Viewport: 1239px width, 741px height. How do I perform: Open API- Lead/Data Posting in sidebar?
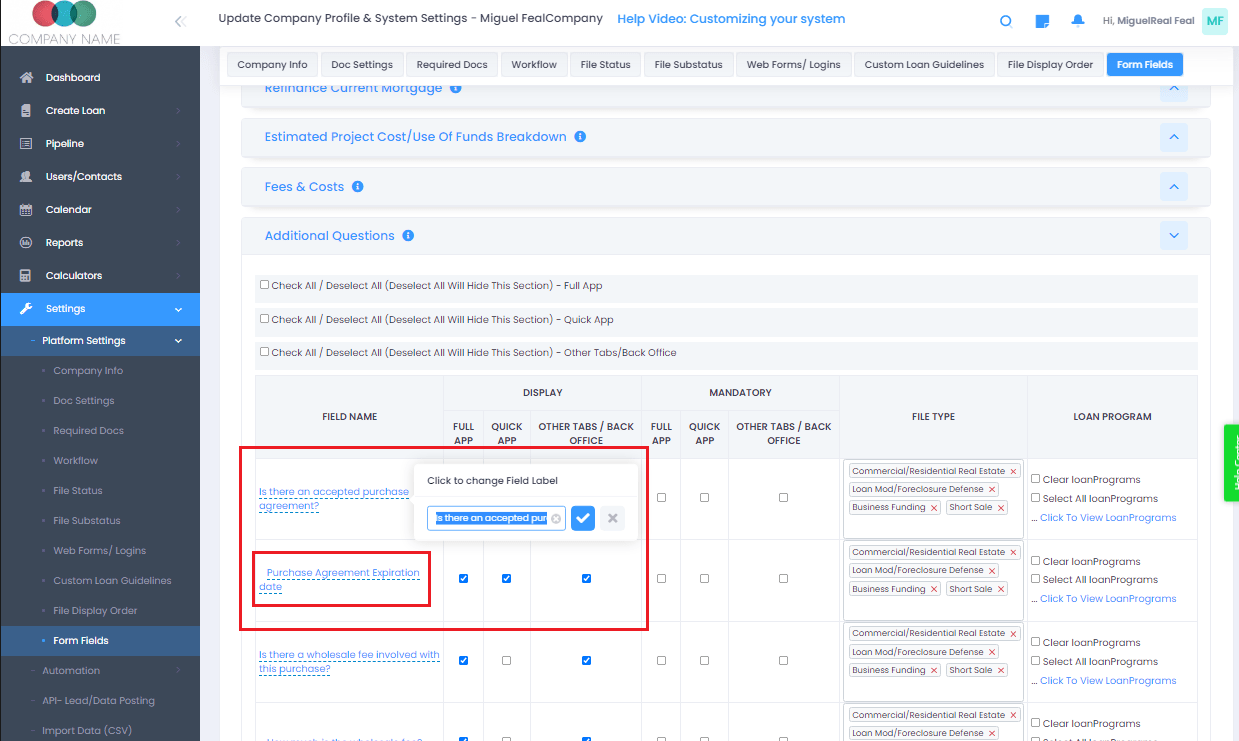point(98,701)
